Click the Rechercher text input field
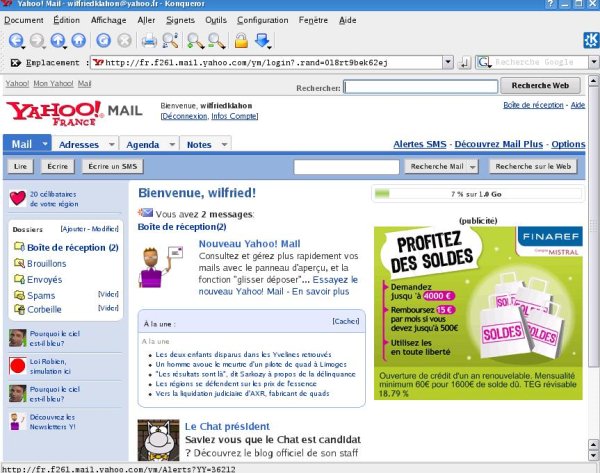The width and height of the screenshot is (600, 473). click(x=421, y=86)
